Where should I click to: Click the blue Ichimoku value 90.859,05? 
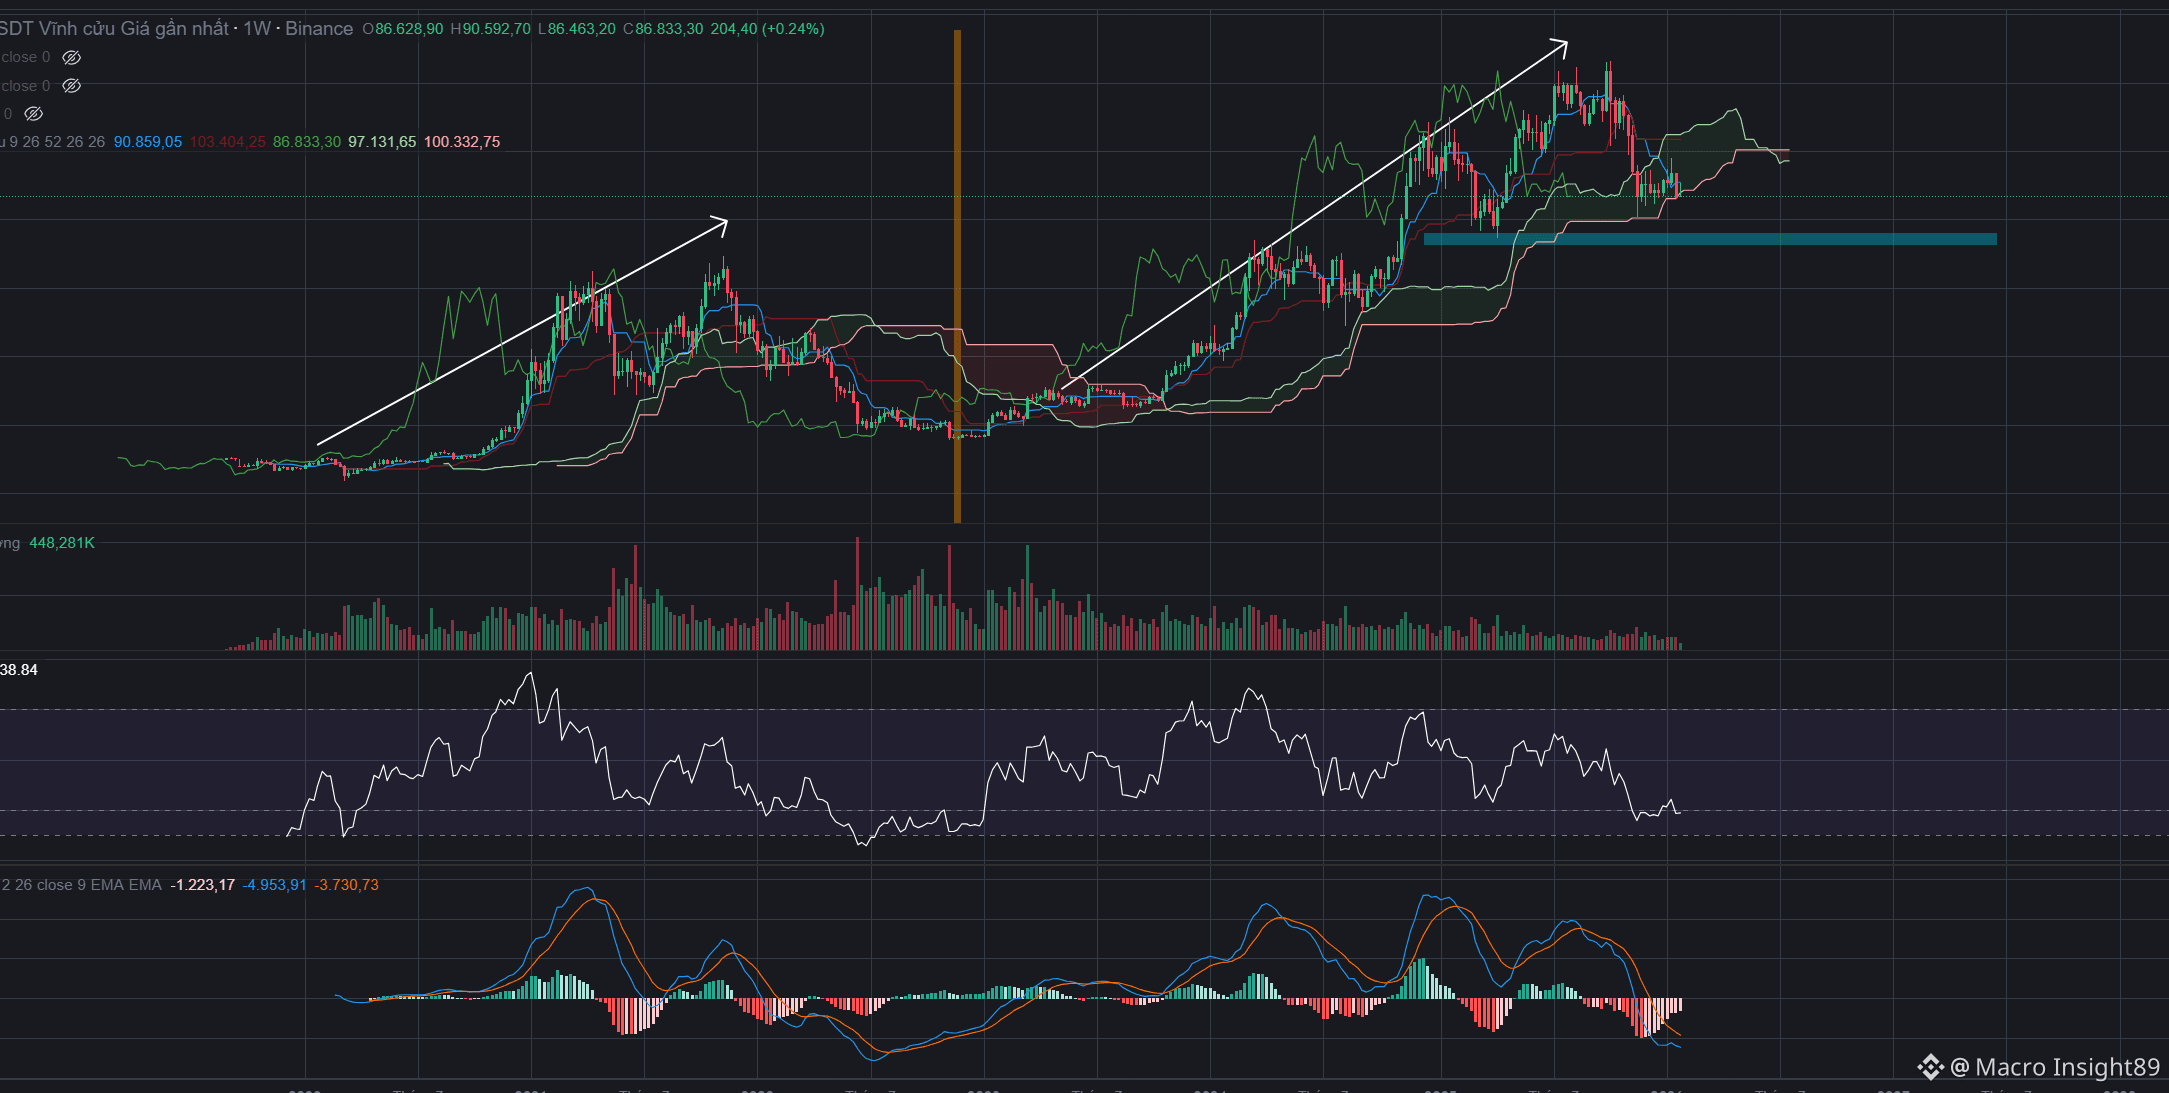coord(148,142)
